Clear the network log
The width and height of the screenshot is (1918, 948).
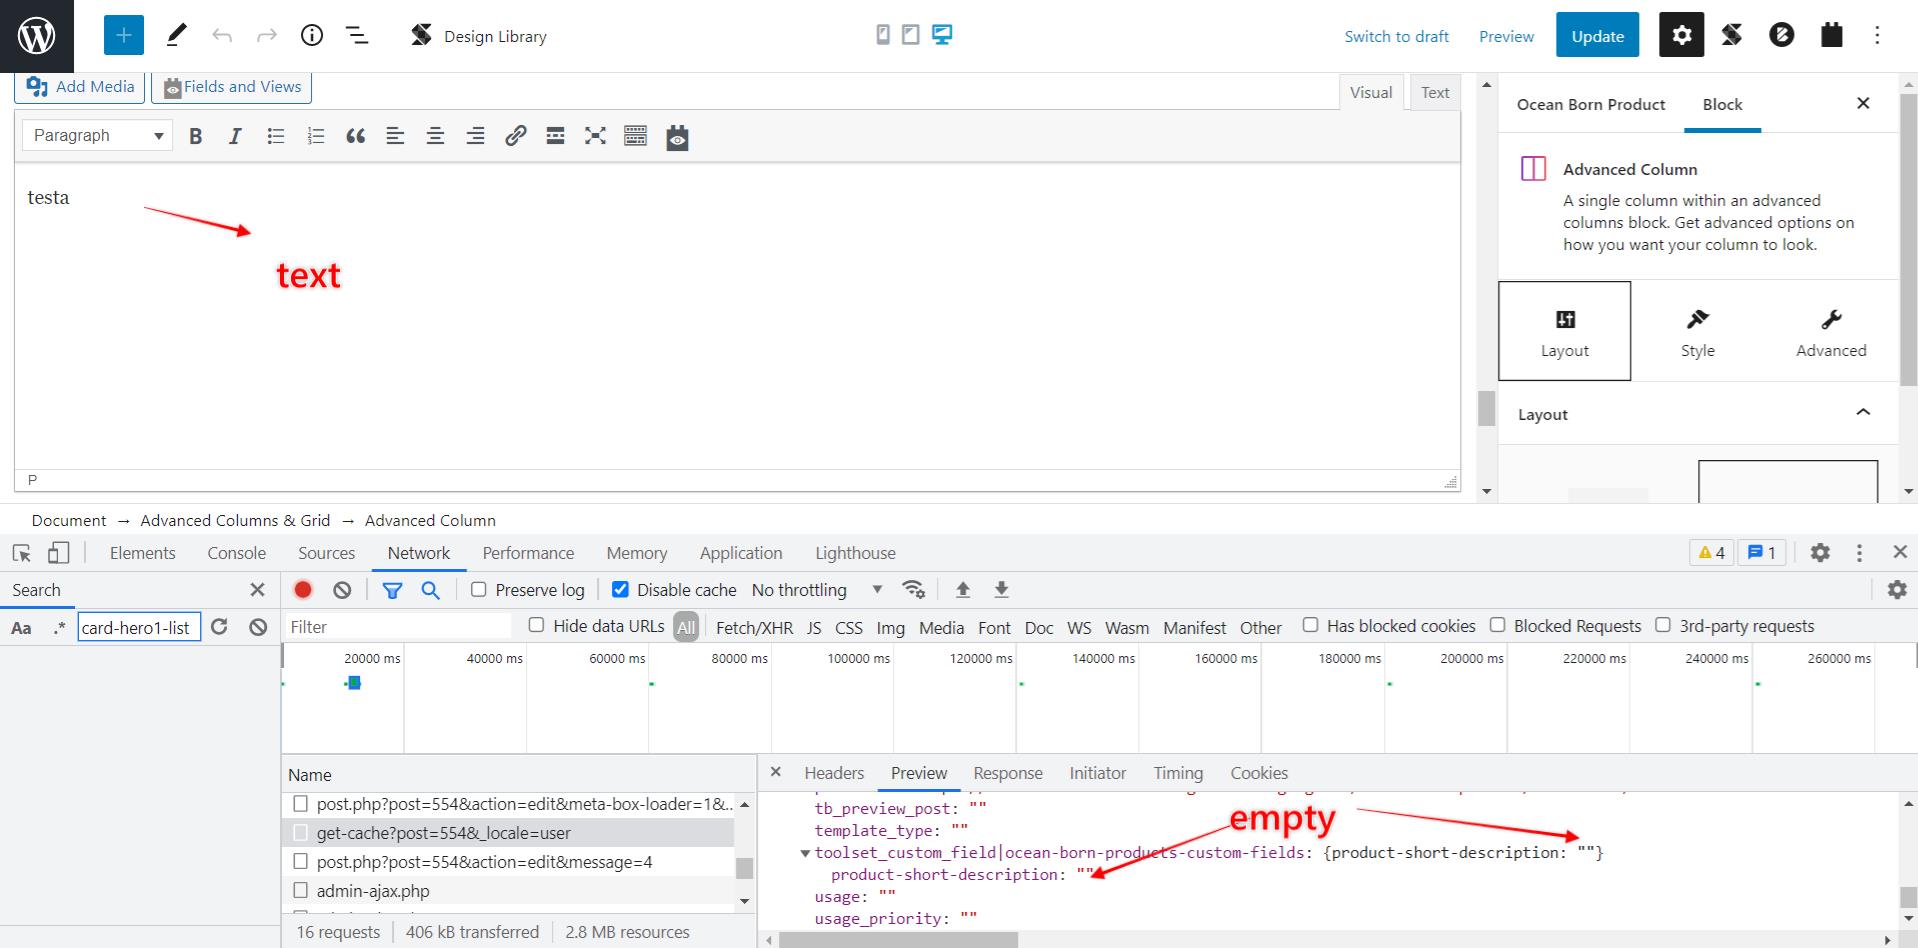click(342, 590)
